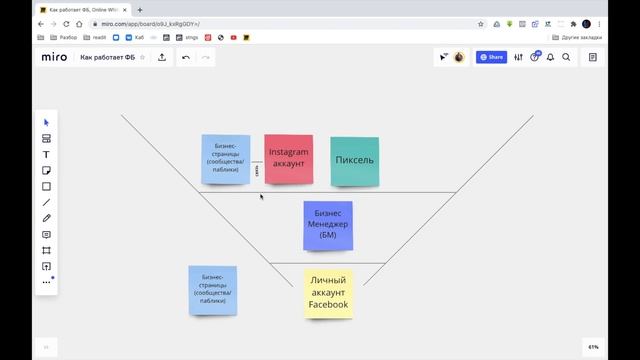Open the first unnamed bookmarks folder
This screenshot has width=640, height=360.
pyautogui.click(x=41, y=38)
